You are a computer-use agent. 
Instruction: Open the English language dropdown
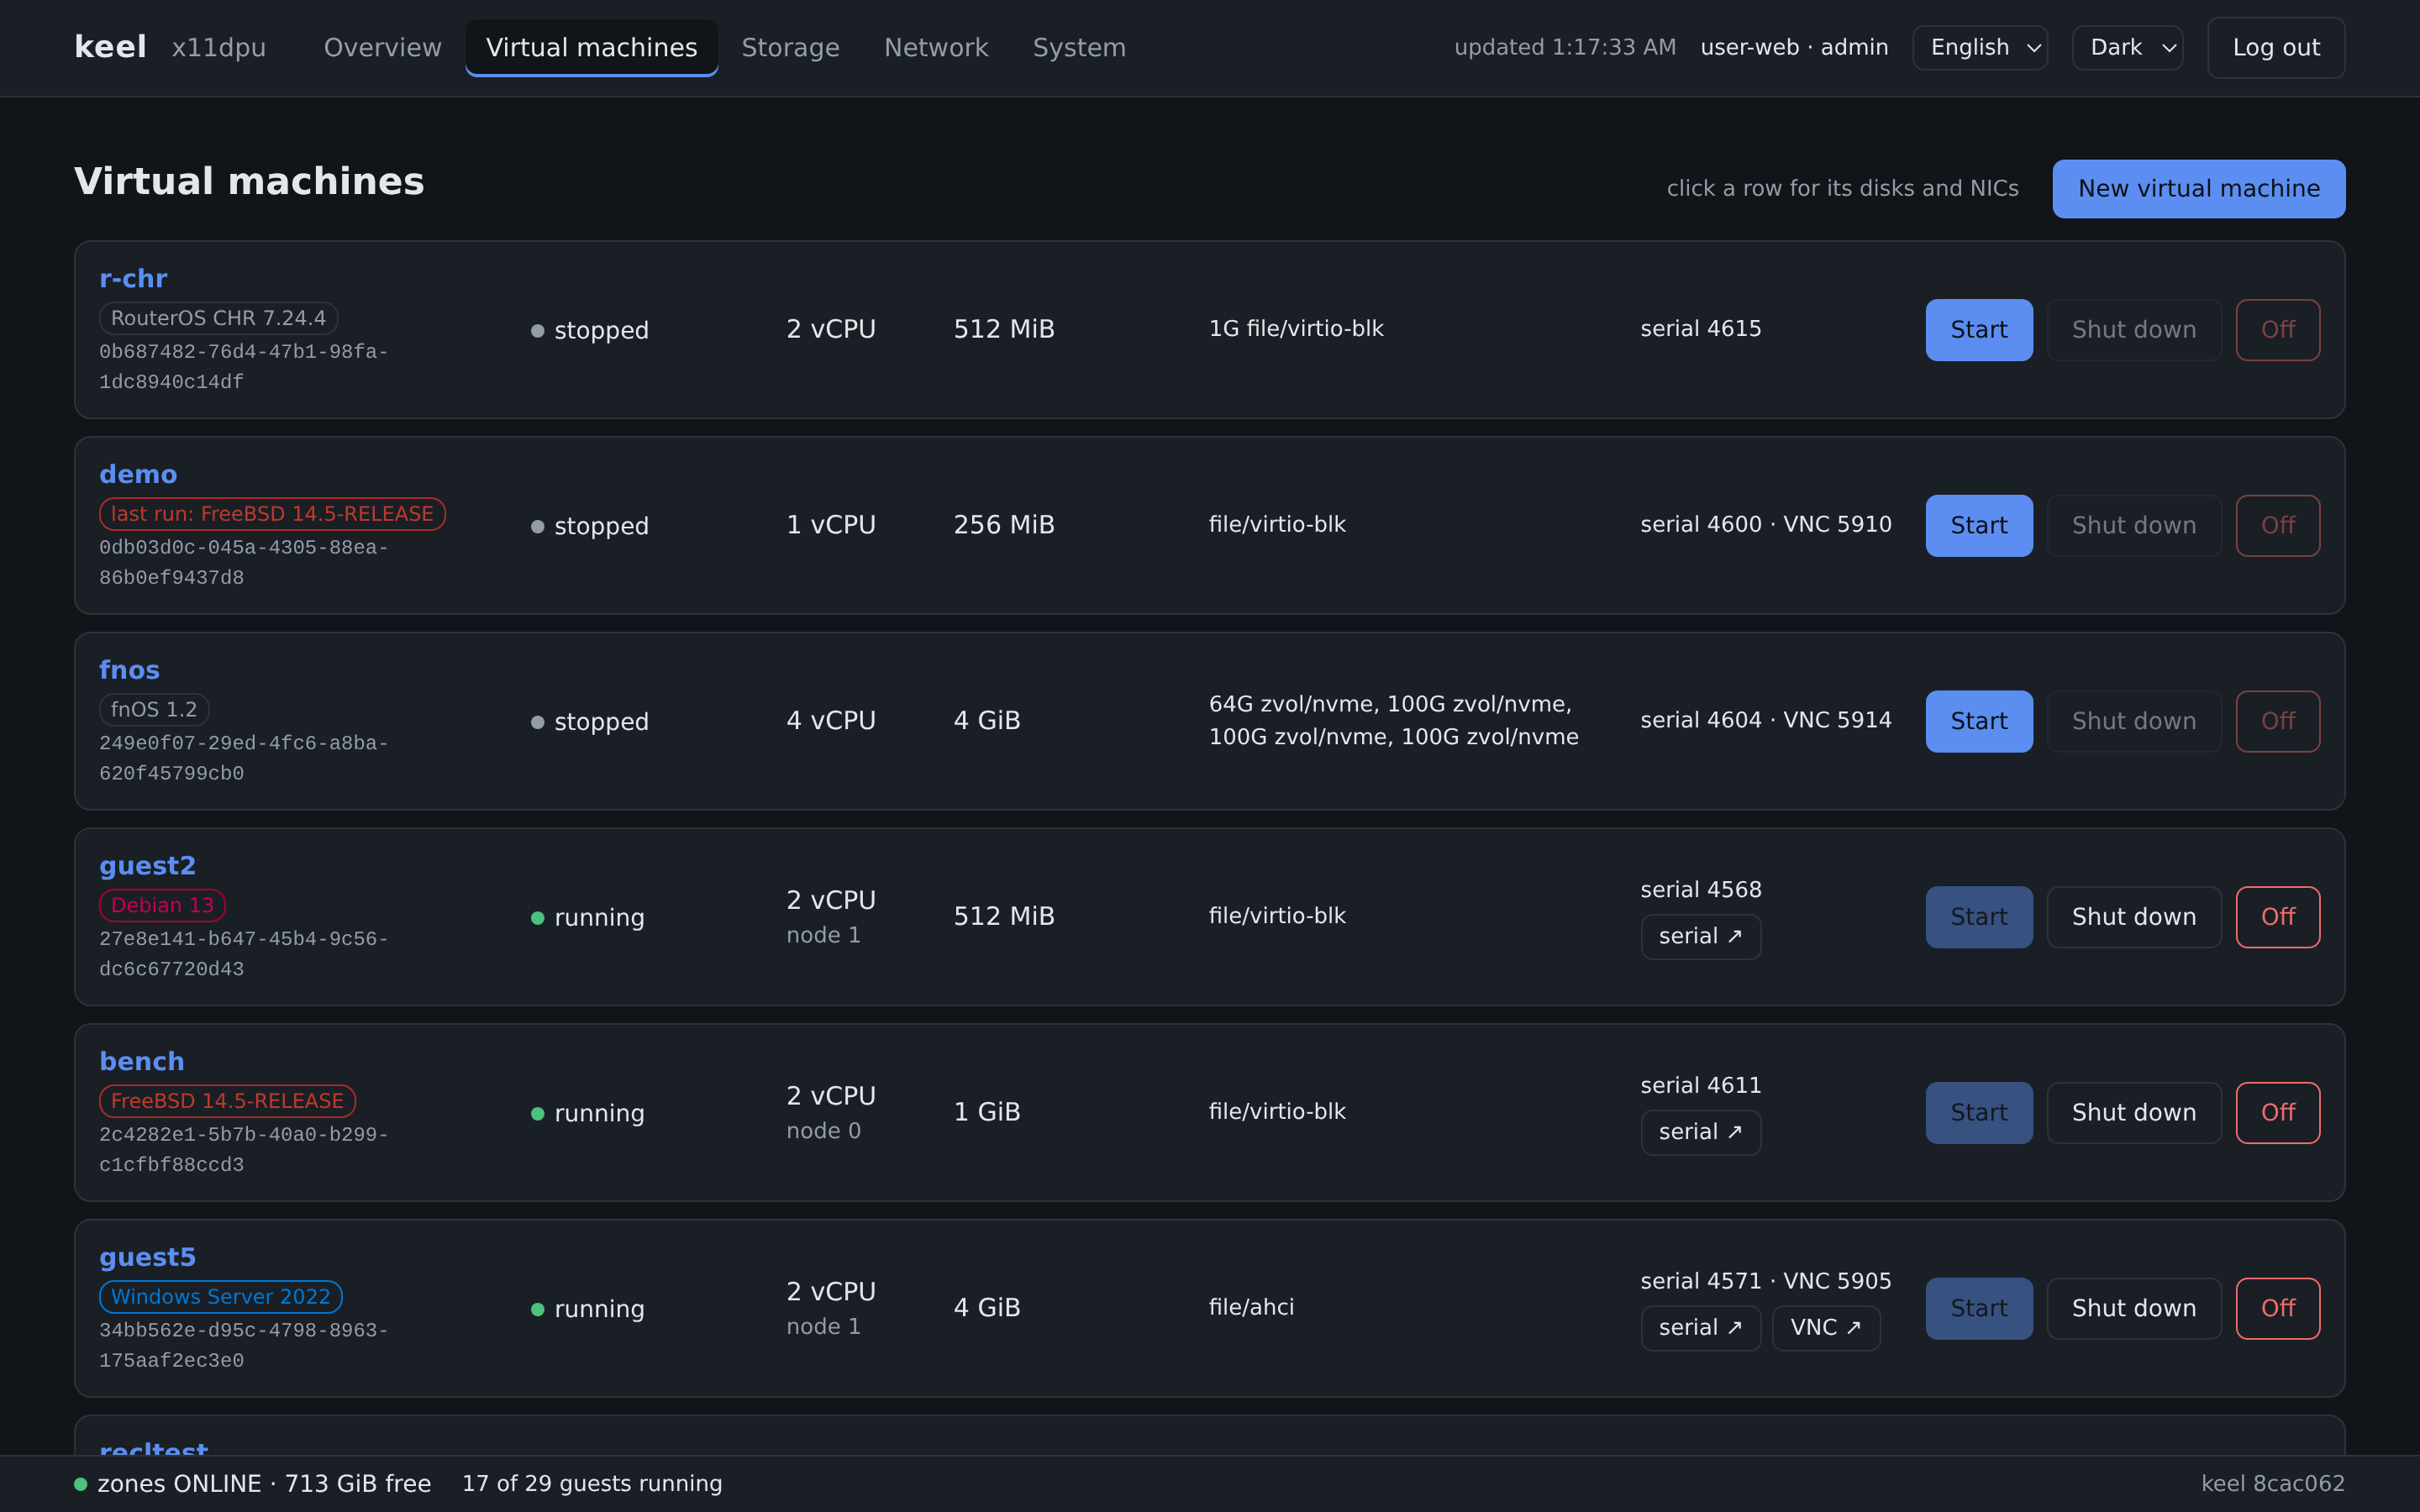pos(1979,47)
